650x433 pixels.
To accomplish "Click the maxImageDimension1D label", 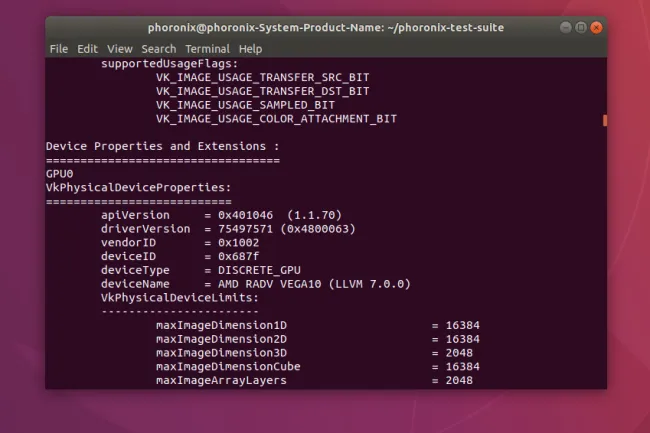I will point(221,325).
